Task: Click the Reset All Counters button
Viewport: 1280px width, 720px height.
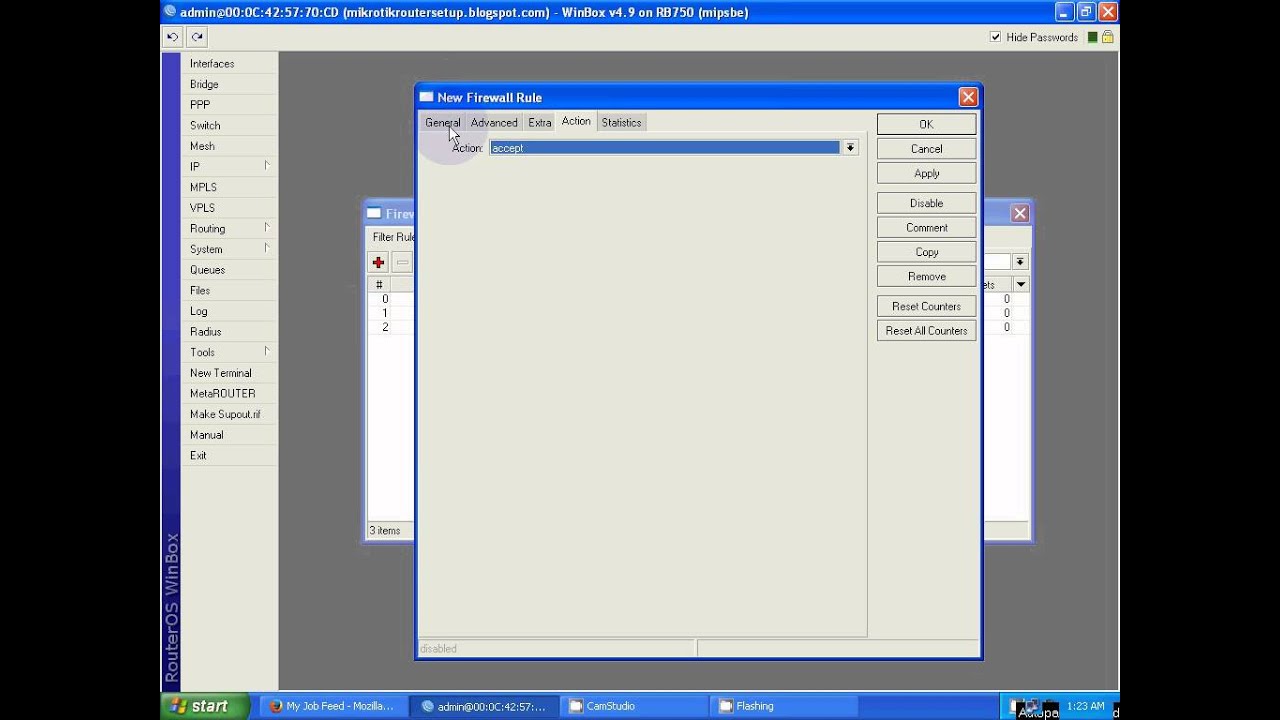Action: 926,331
